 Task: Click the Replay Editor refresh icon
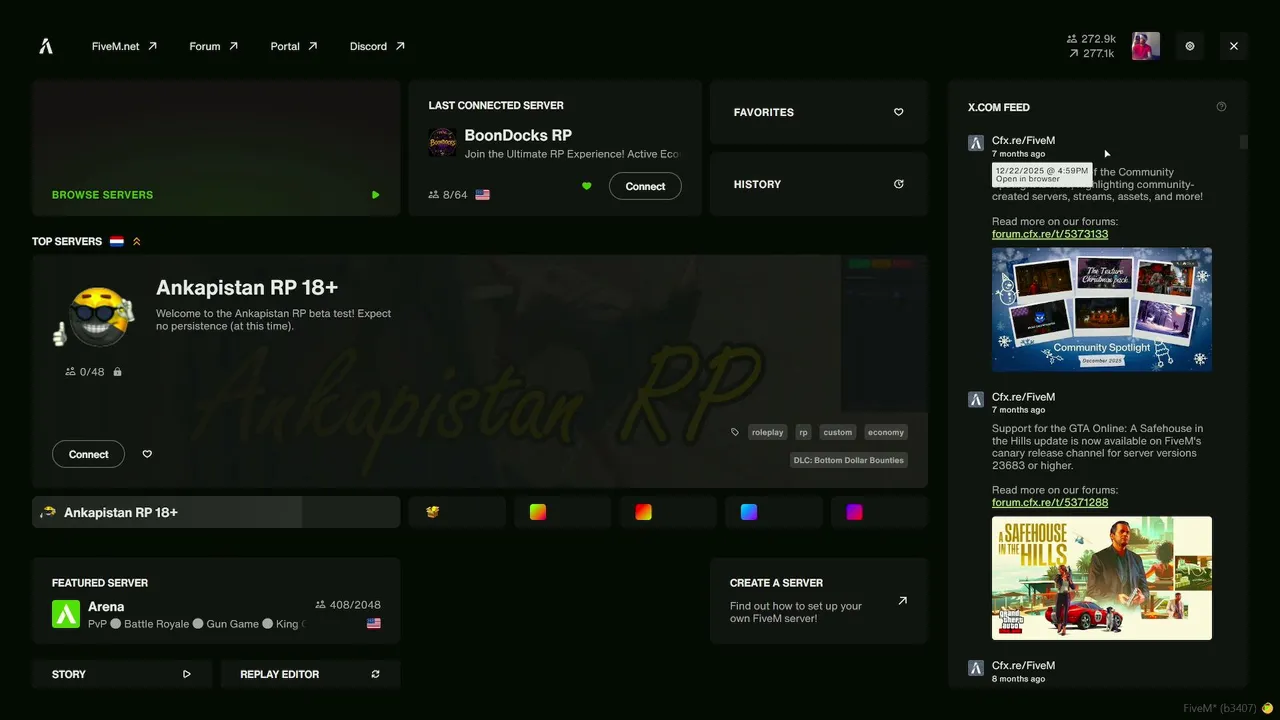click(375, 674)
